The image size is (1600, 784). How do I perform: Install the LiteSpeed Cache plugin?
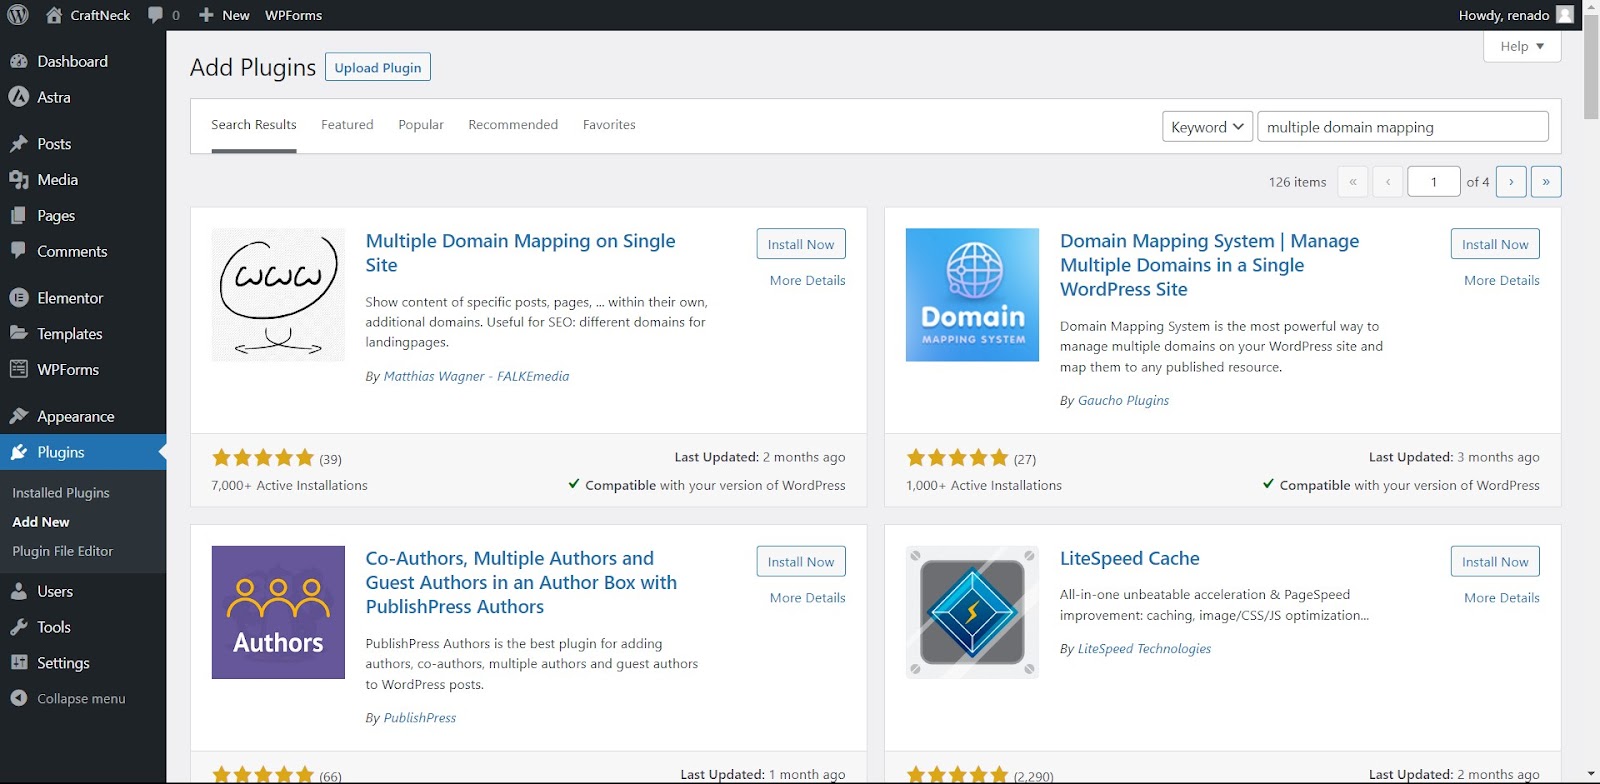pyautogui.click(x=1495, y=562)
